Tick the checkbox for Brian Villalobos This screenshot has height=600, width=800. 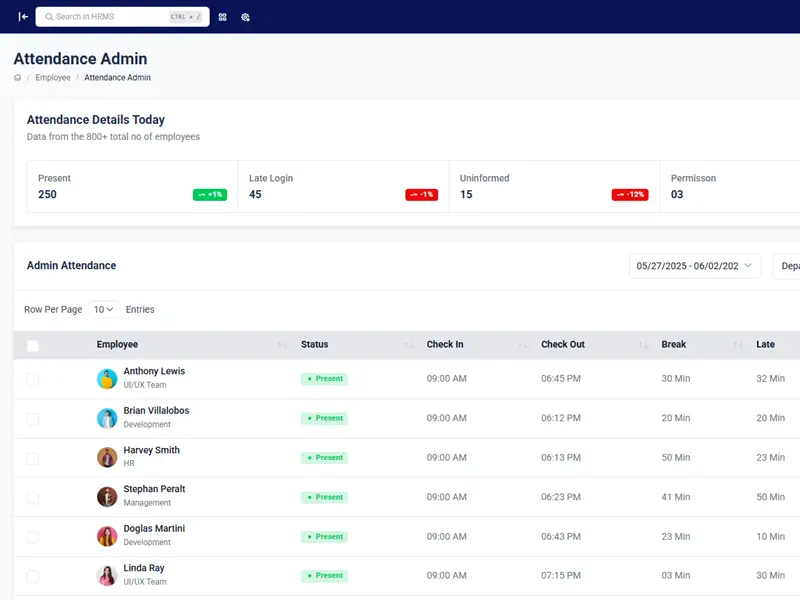[33, 419]
